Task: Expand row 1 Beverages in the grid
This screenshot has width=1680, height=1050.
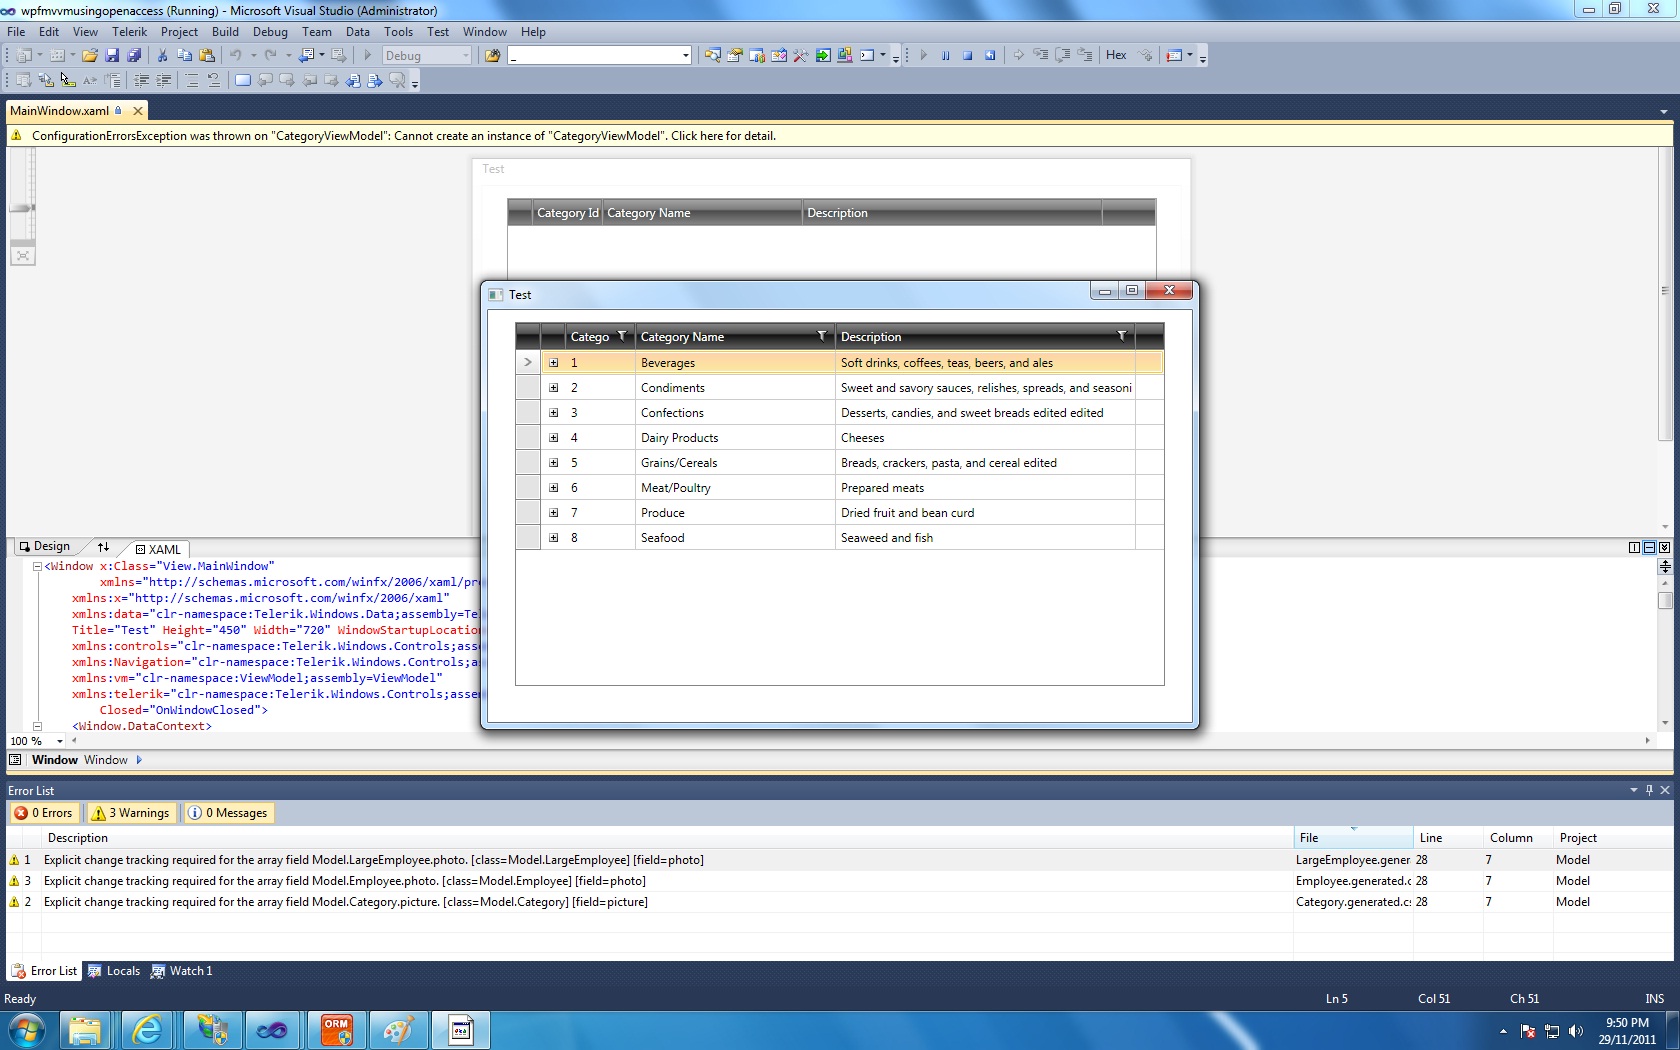Action: [554, 363]
